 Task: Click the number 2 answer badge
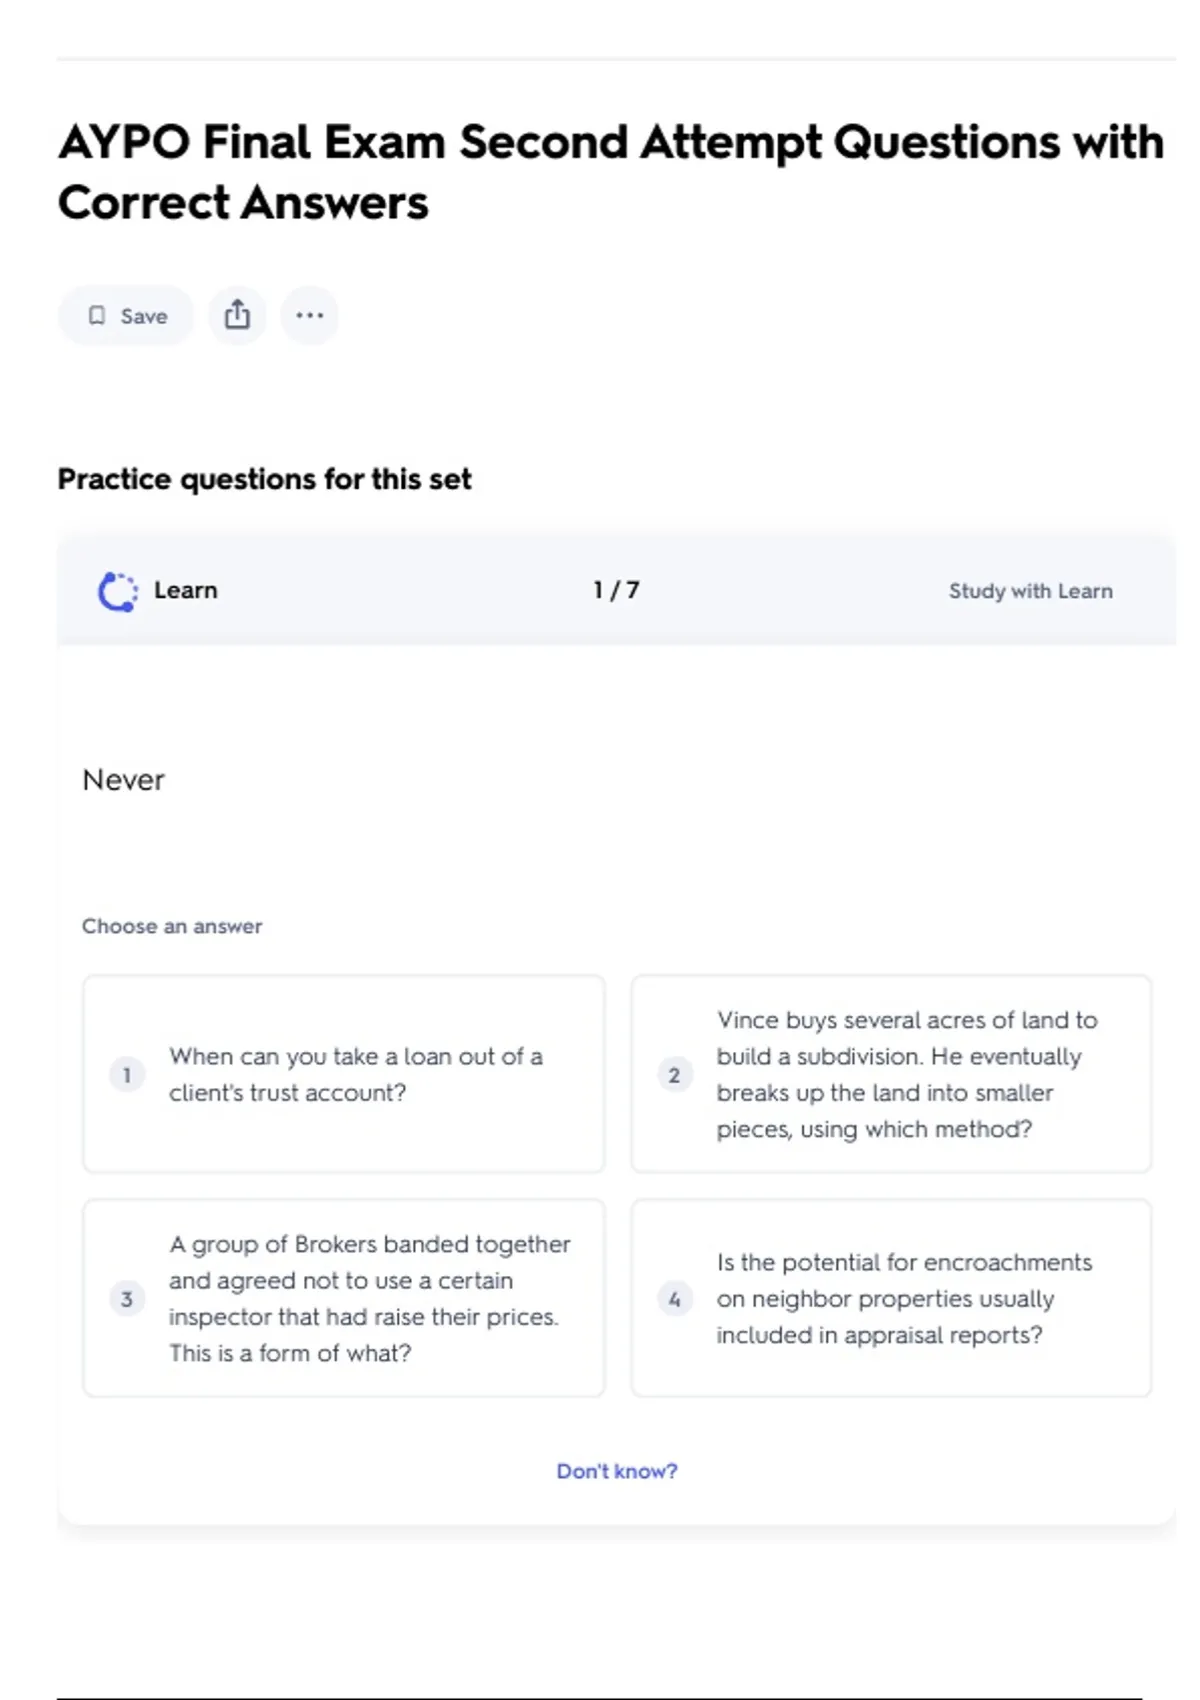[674, 1075]
